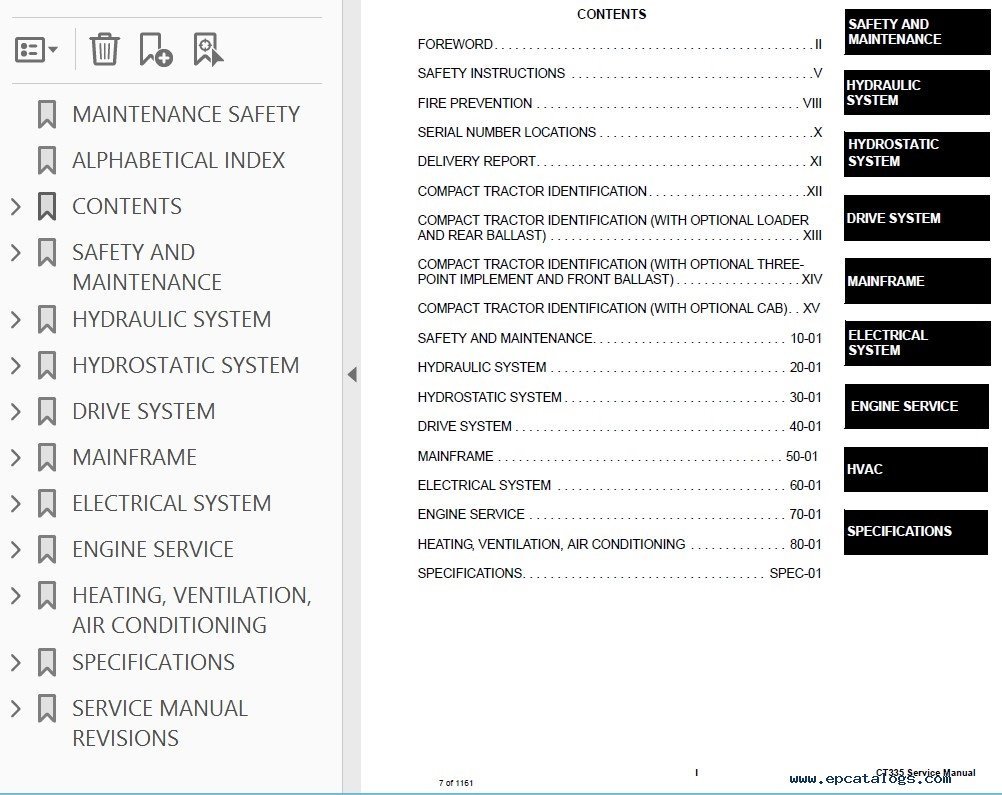Viewport: 1002px width, 795px height.
Task: Delete the selected bookmark with trash icon
Action: pos(104,49)
